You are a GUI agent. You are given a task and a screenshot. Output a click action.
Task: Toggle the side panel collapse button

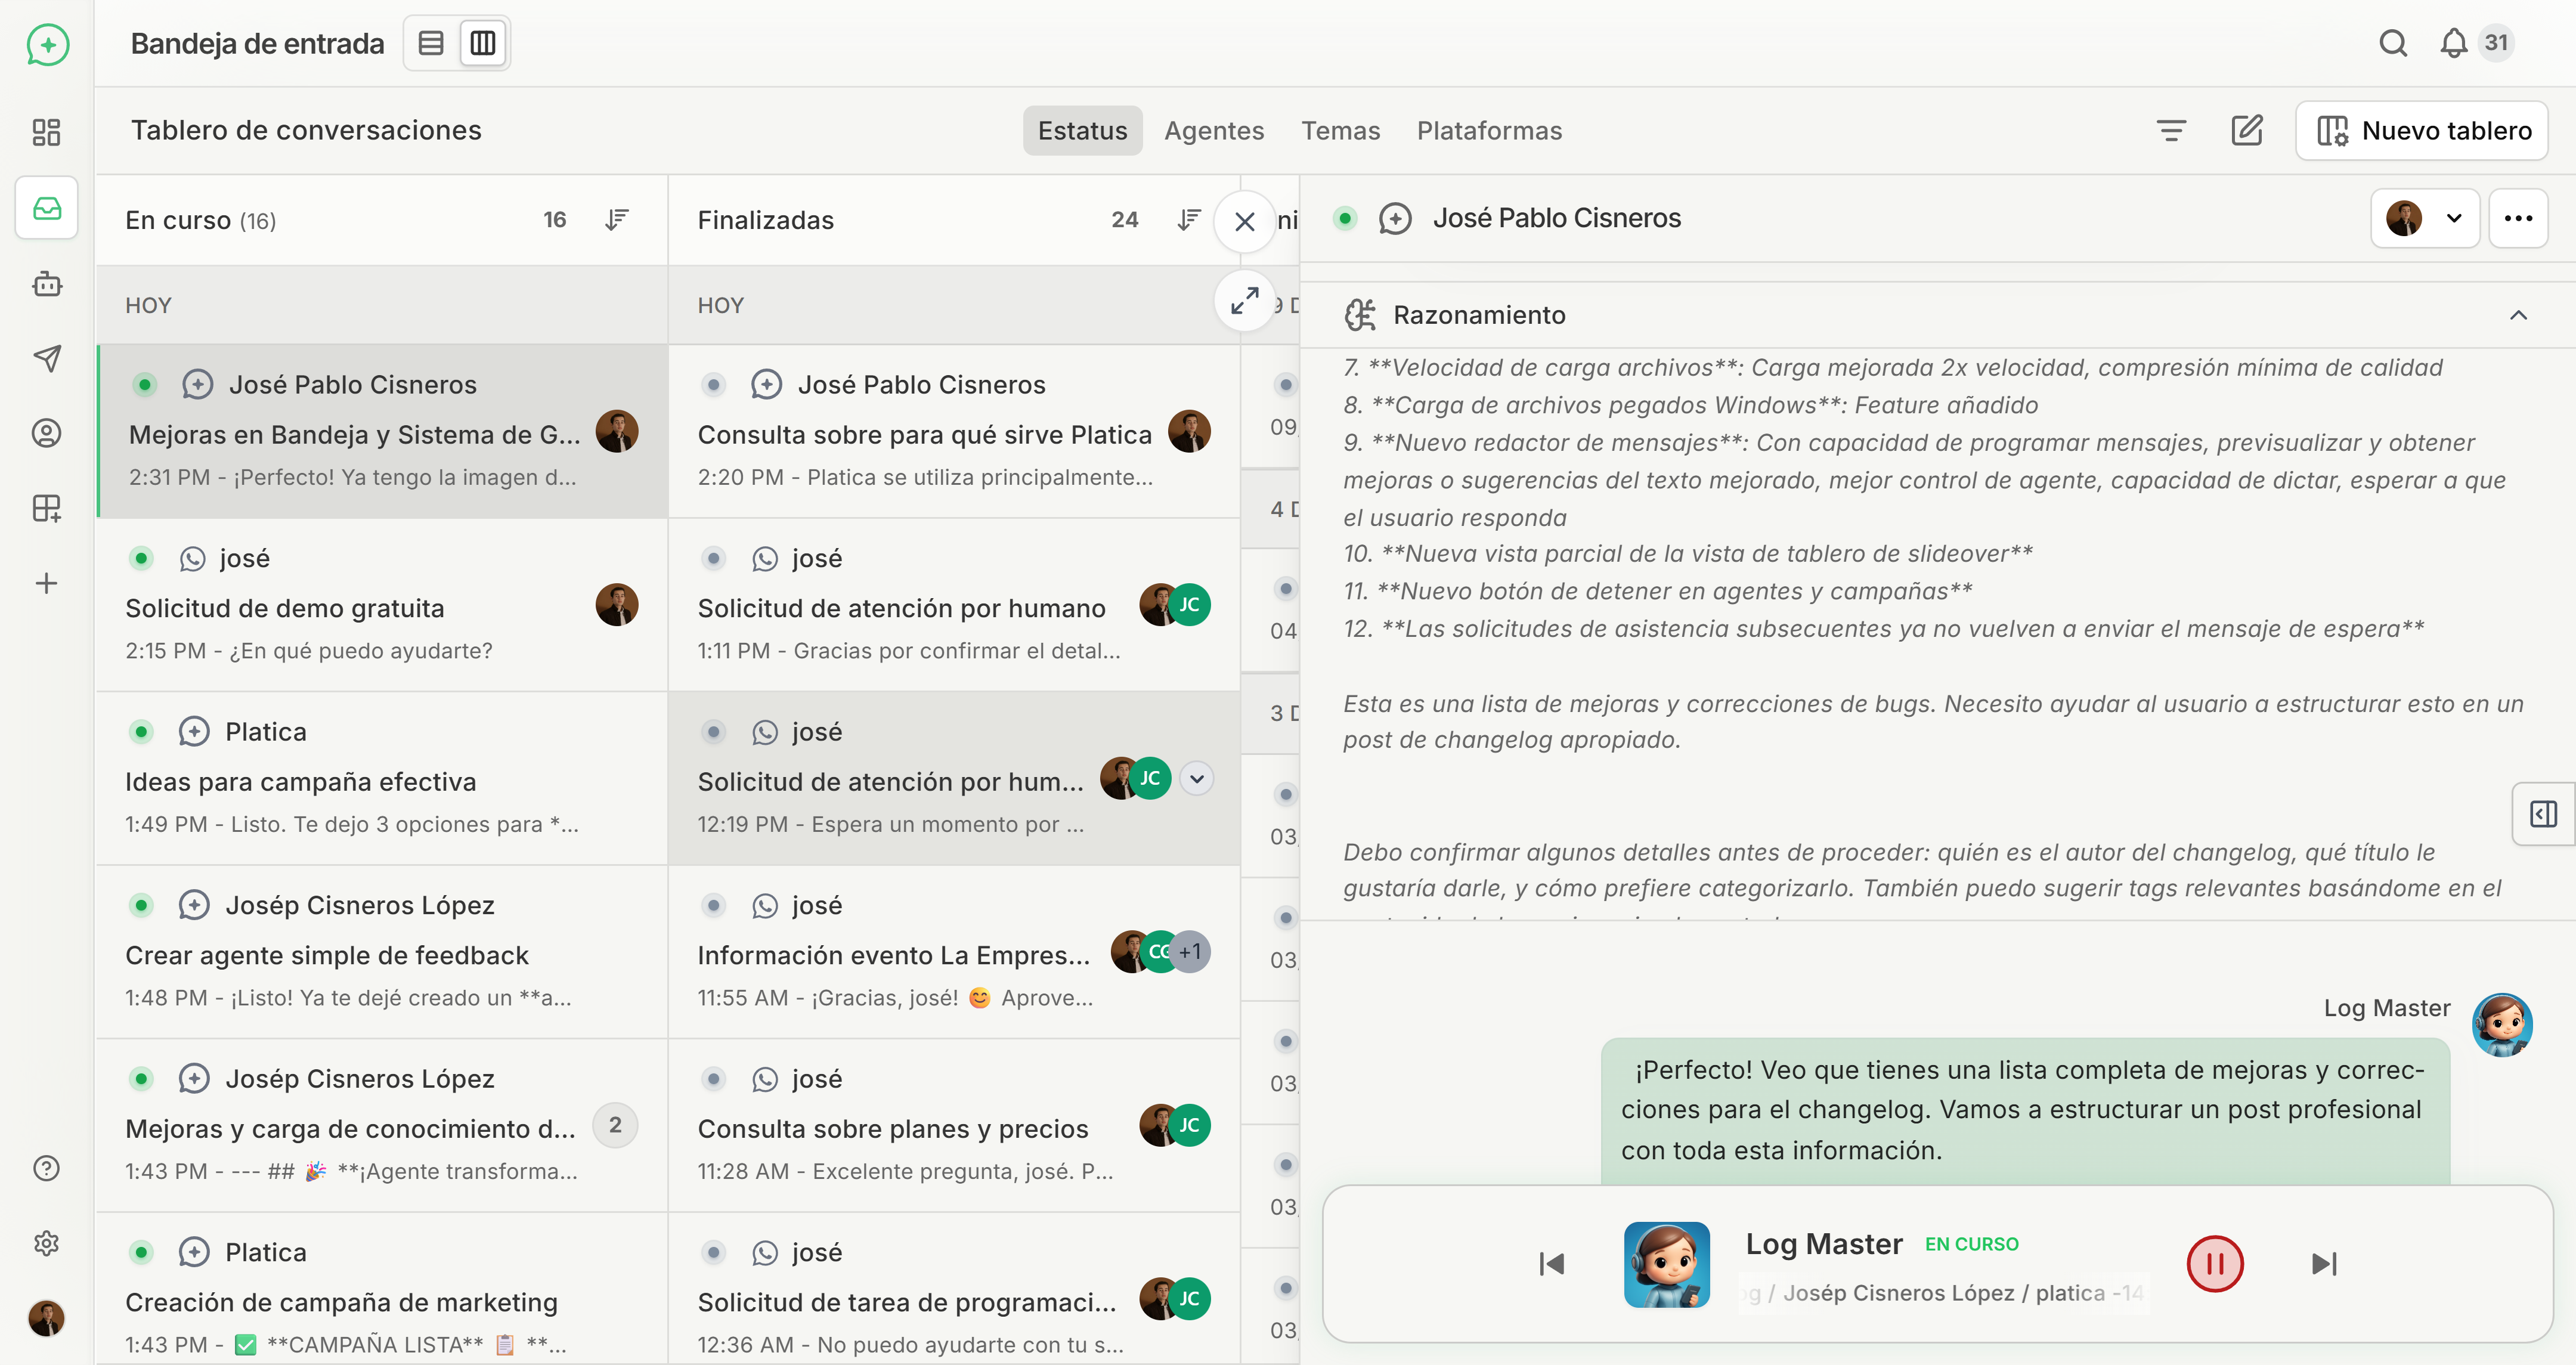click(x=2543, y=814)
